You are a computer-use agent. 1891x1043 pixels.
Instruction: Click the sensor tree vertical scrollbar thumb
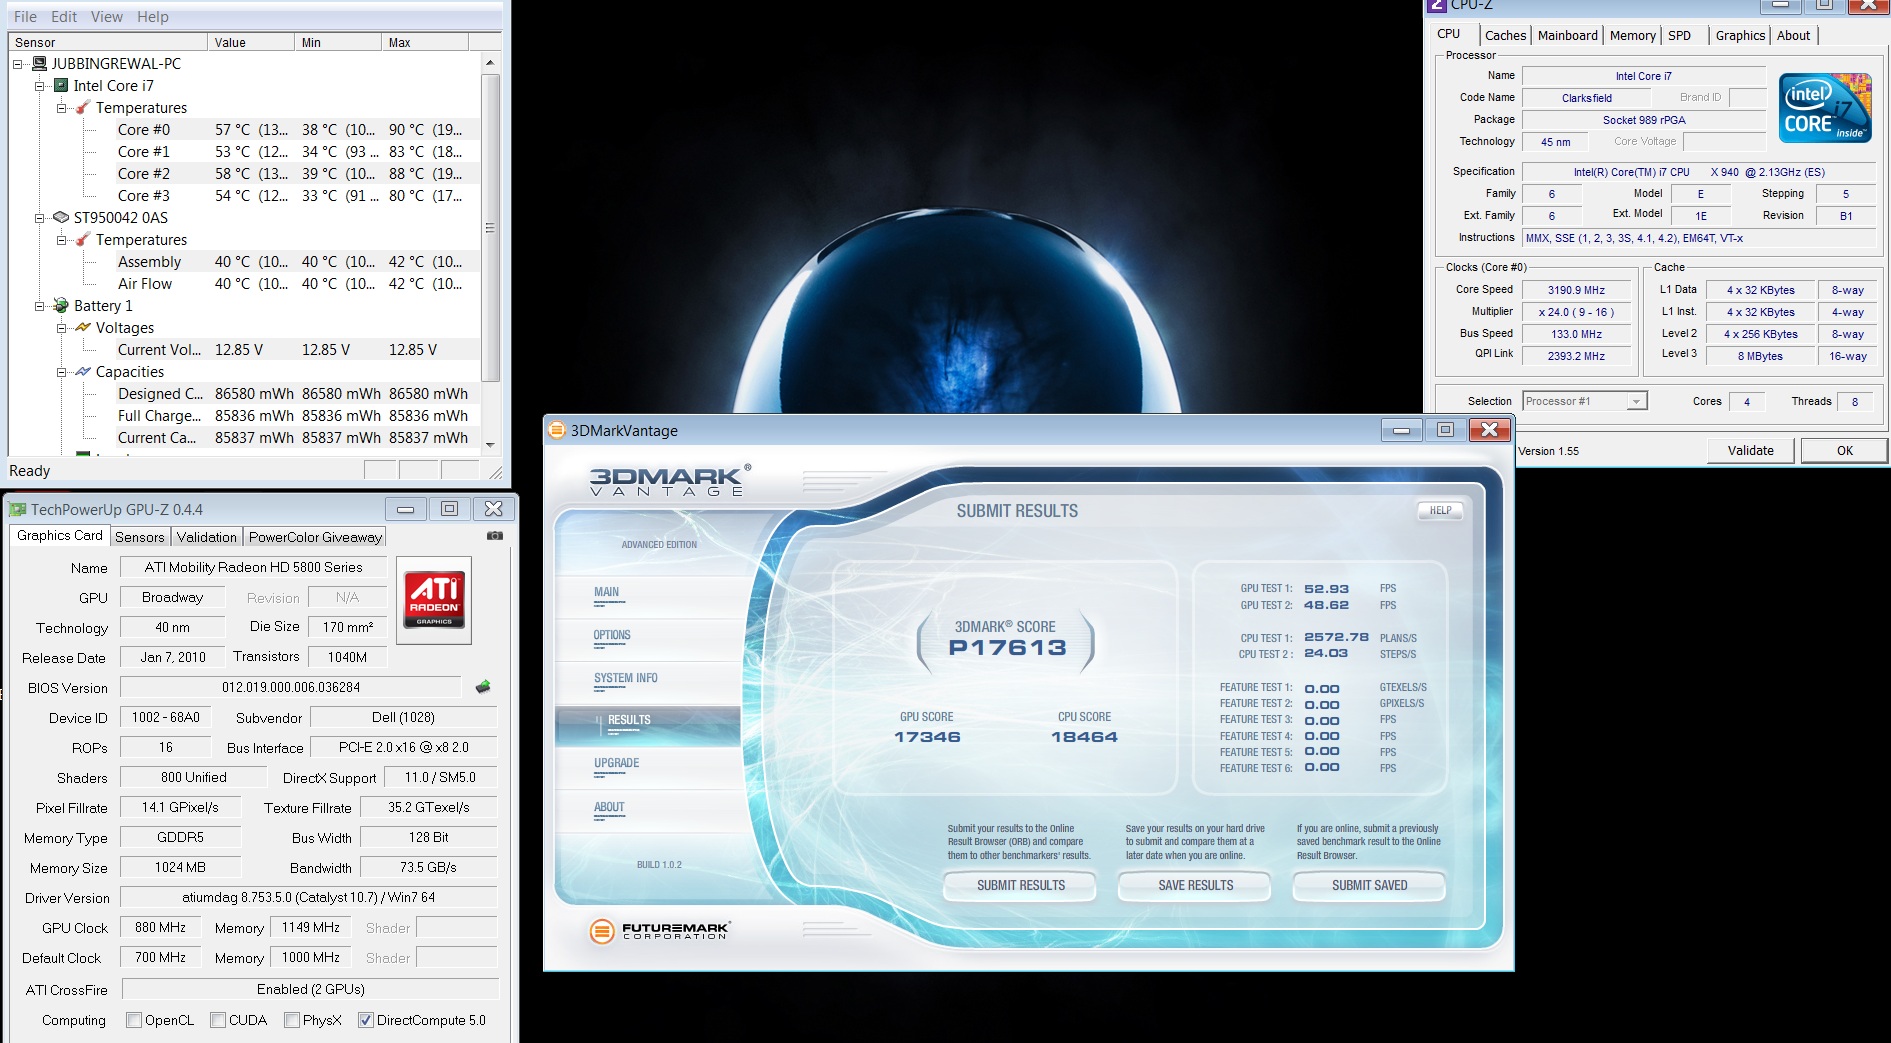pyautogui.click(x=490, y=228)
